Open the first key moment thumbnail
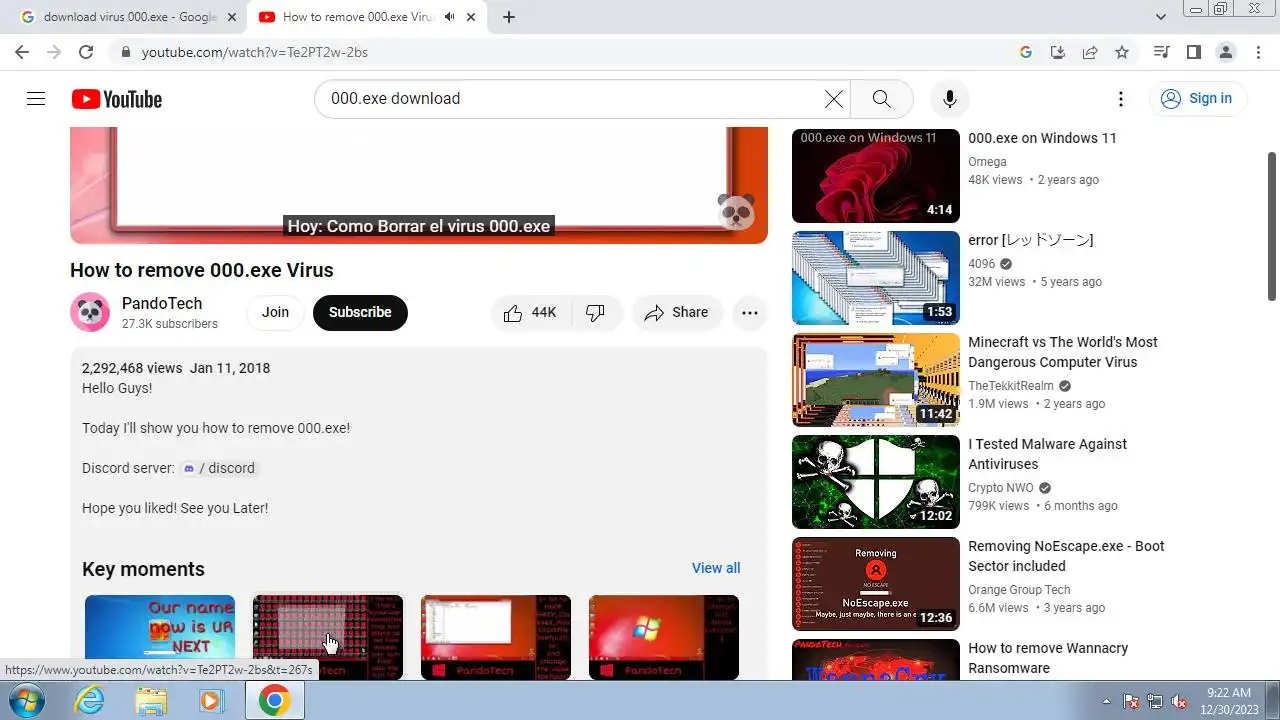Image resolution: width=1280 pixels, height=720 pixels. tap(159, 637)
